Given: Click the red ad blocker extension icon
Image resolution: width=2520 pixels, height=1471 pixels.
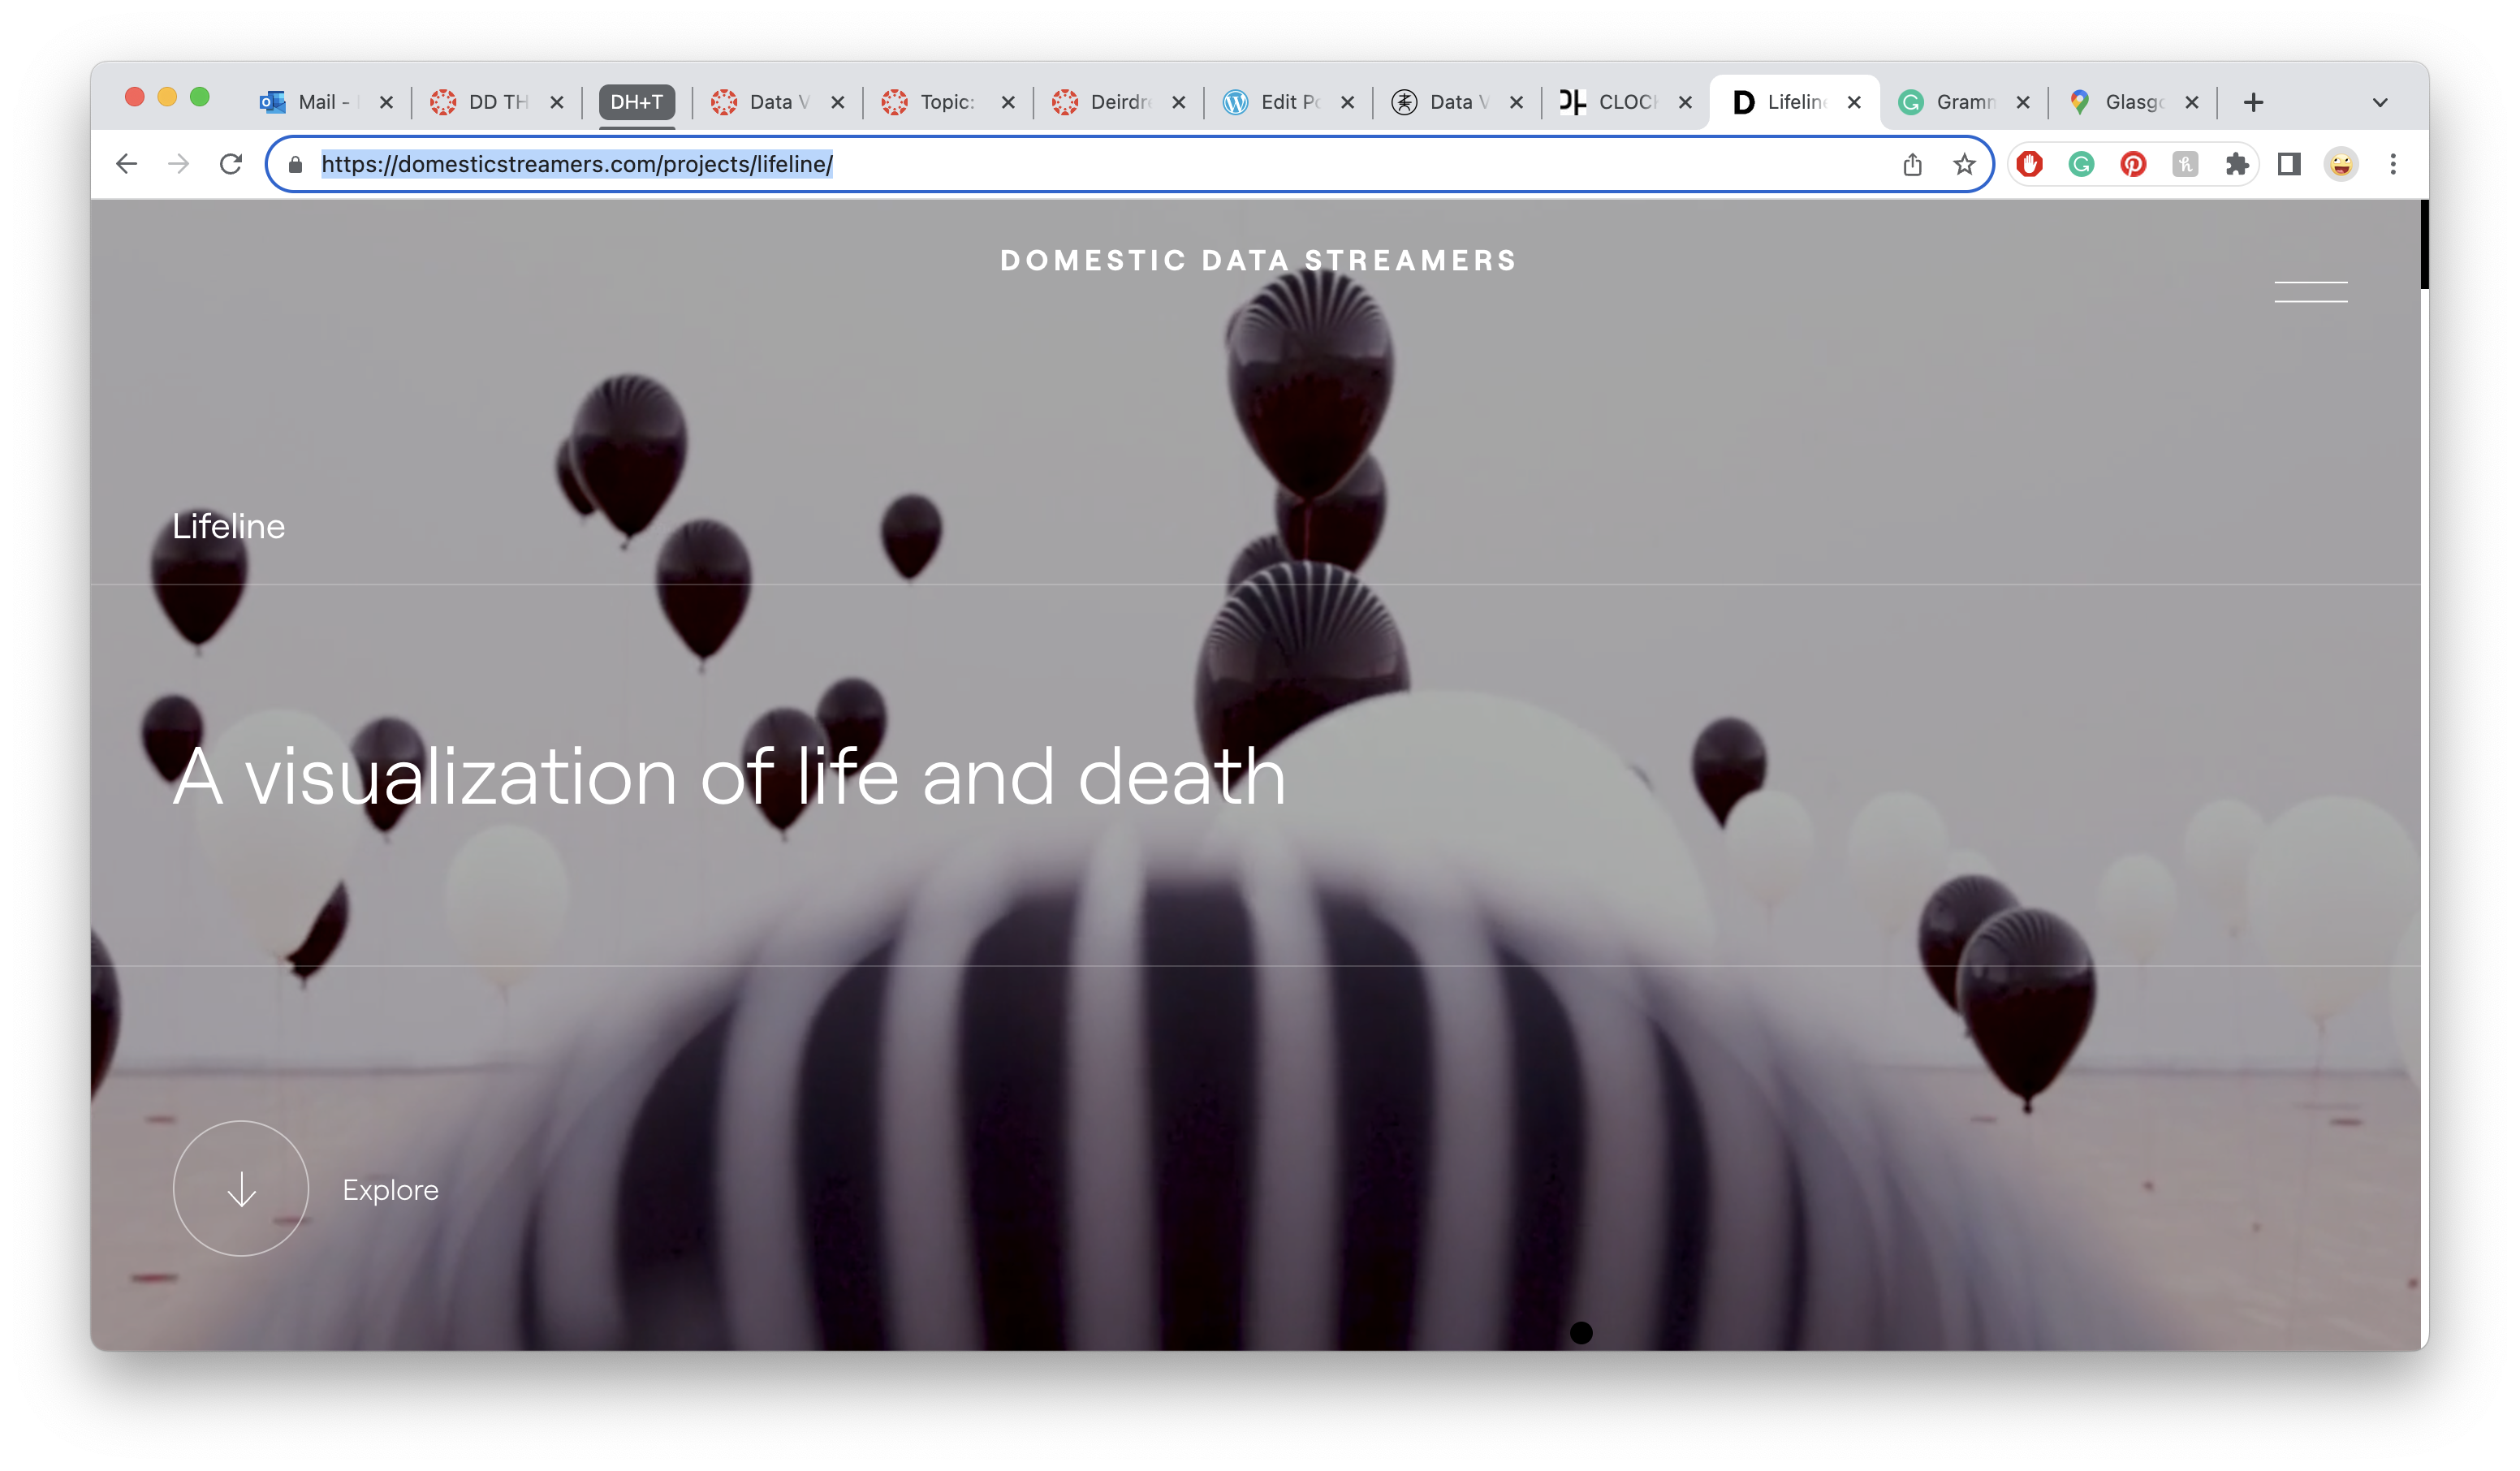Looking at the screenshot, I should (x=2029, y=164).
